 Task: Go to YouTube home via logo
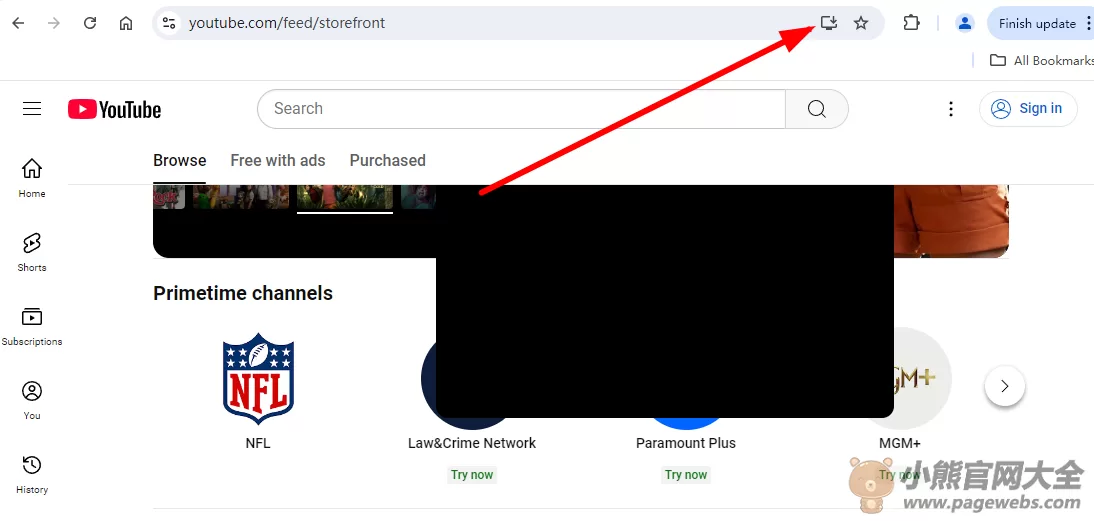[114, 110]
